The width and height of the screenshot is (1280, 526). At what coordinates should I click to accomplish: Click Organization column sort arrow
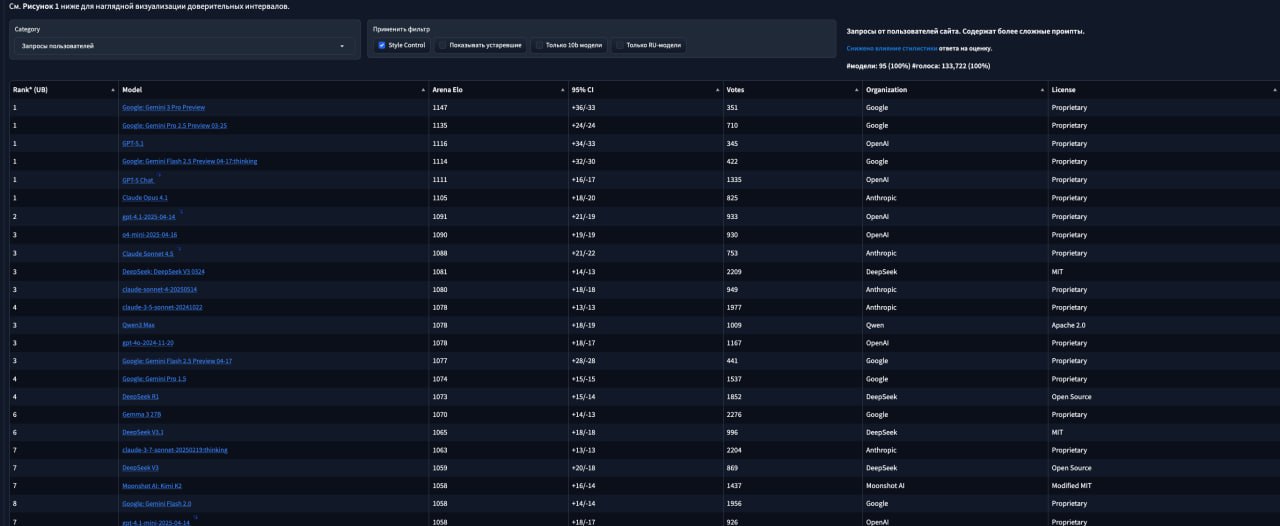pyautogui.click(x=1043, y=90)
